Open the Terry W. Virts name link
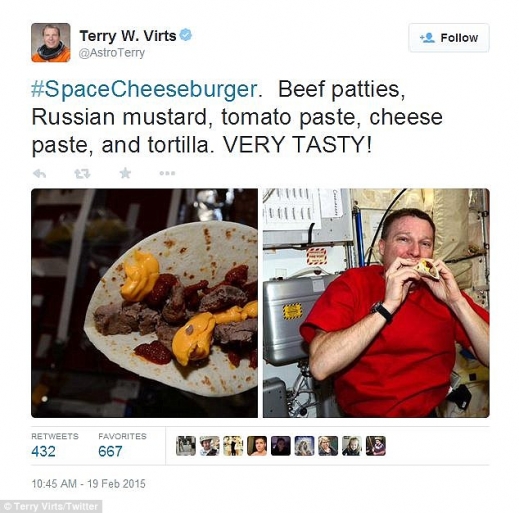The width and height of the screenshot is (519, 513). 128,36
